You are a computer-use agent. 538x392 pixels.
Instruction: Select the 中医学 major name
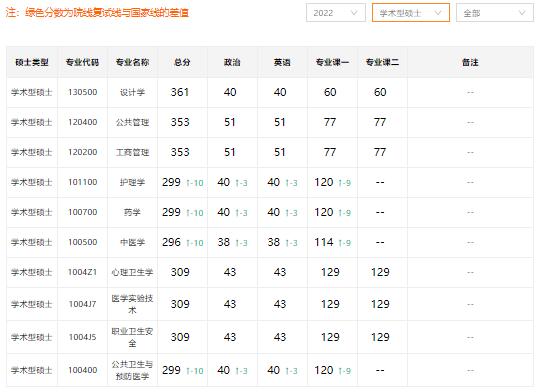132,242
